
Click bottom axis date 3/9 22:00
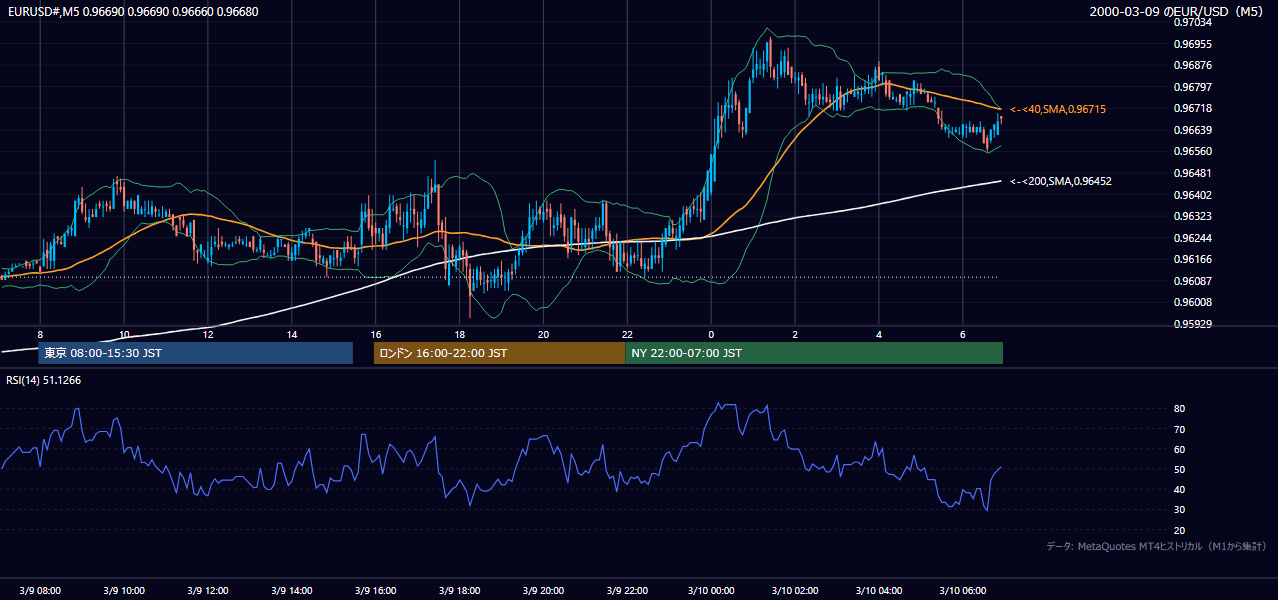pyautogui.click(x=627, y=590)
